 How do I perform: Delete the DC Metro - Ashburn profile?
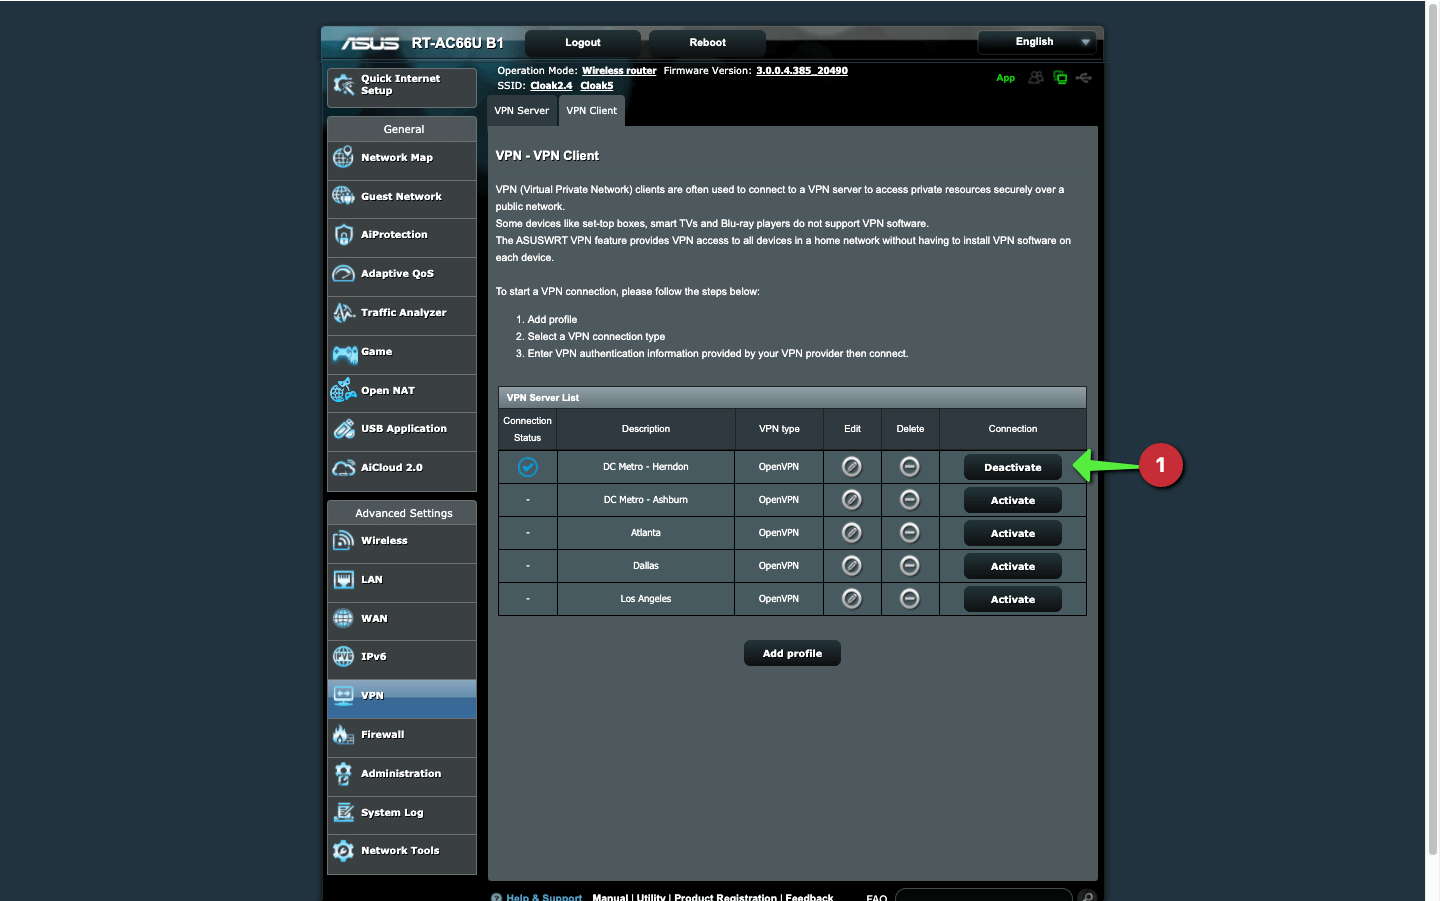pos(910,500)
